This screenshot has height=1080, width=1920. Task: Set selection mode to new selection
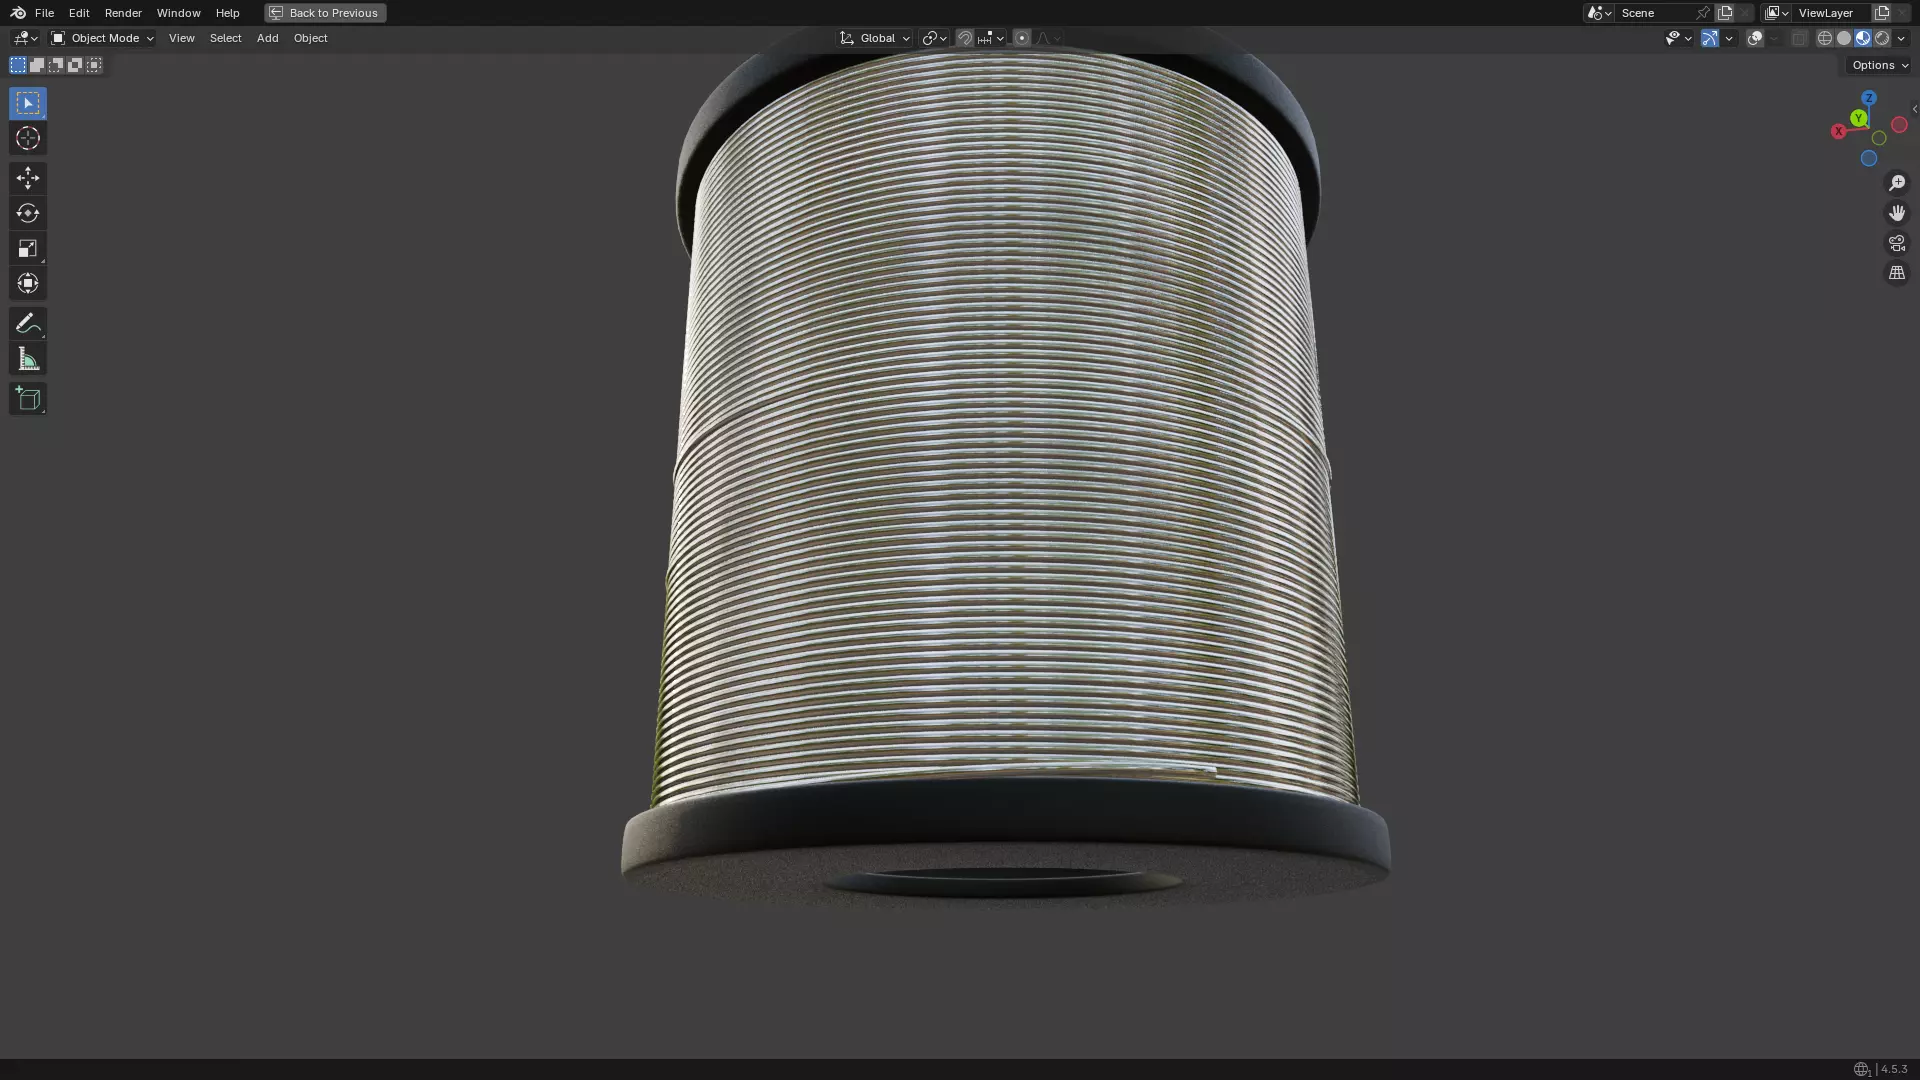tap(18, 65)
